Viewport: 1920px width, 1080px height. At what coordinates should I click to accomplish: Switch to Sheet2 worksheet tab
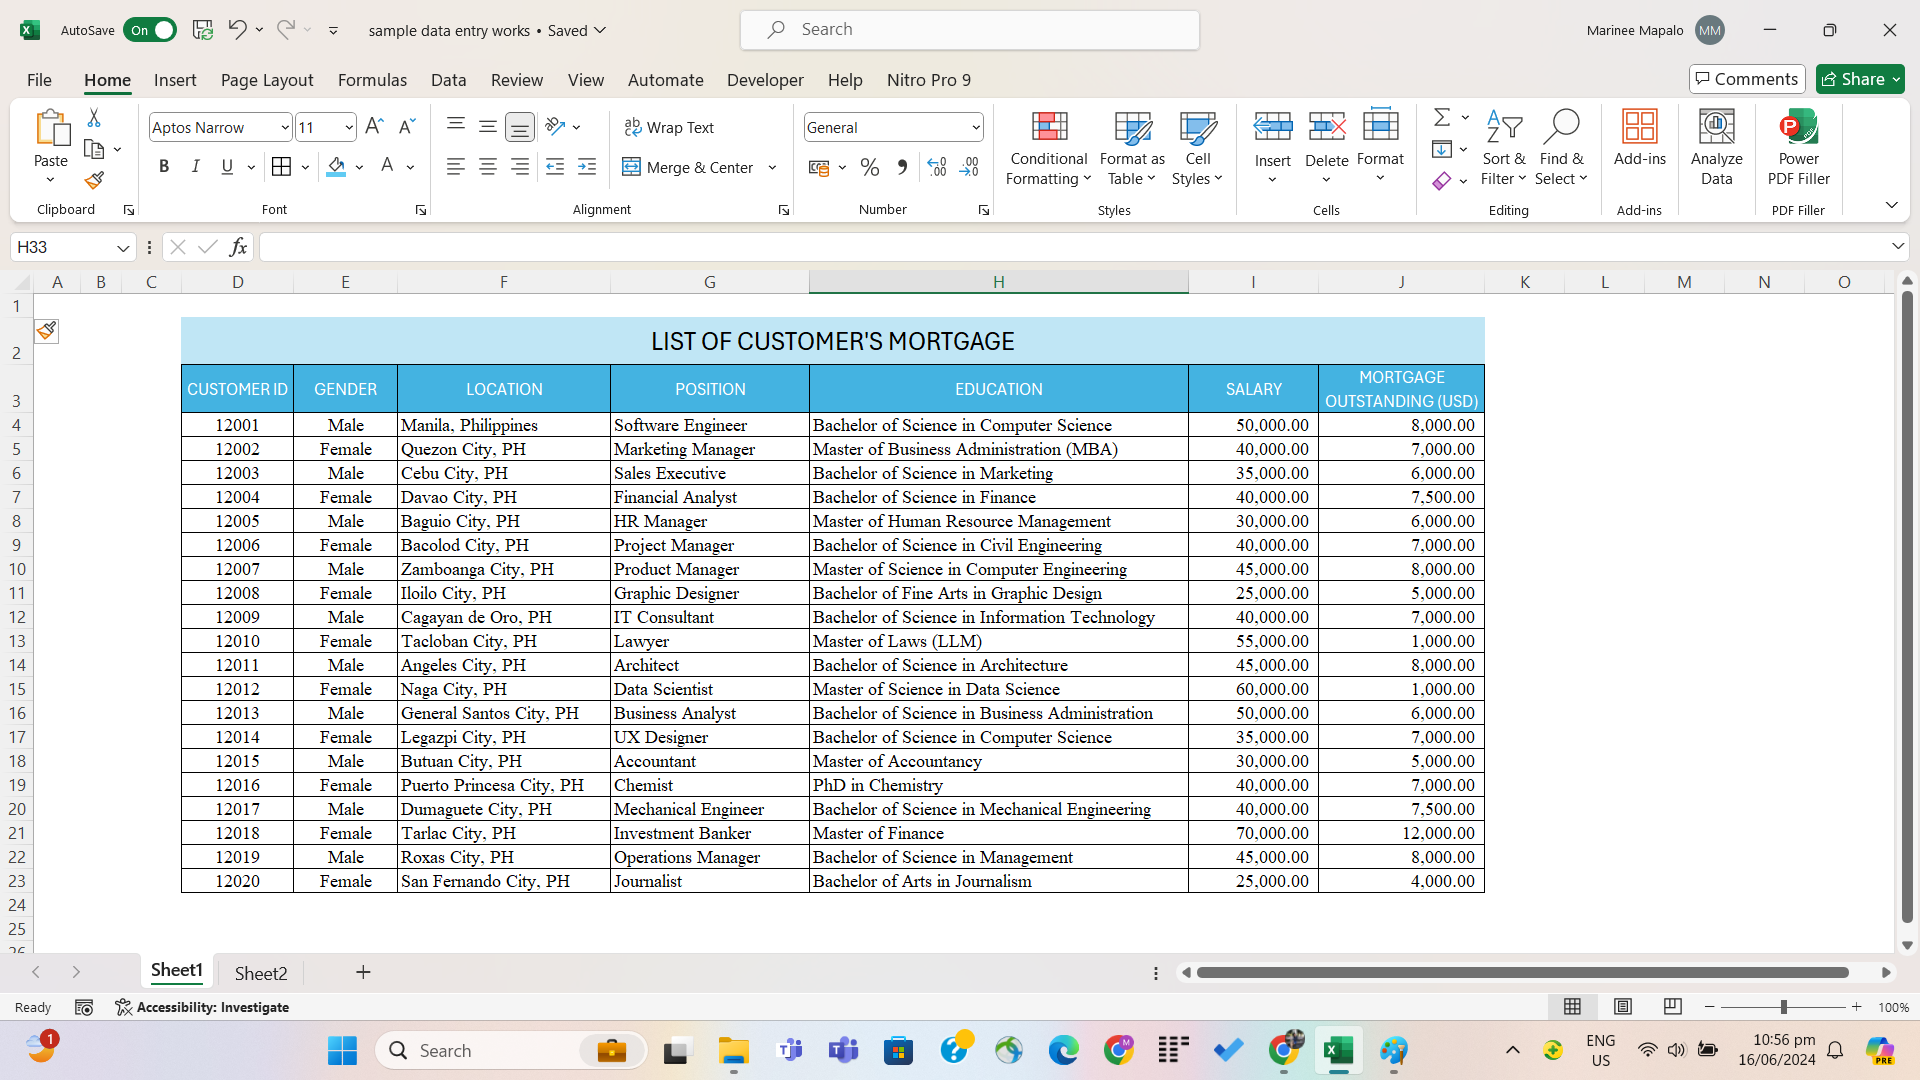[x=261, y=973]
